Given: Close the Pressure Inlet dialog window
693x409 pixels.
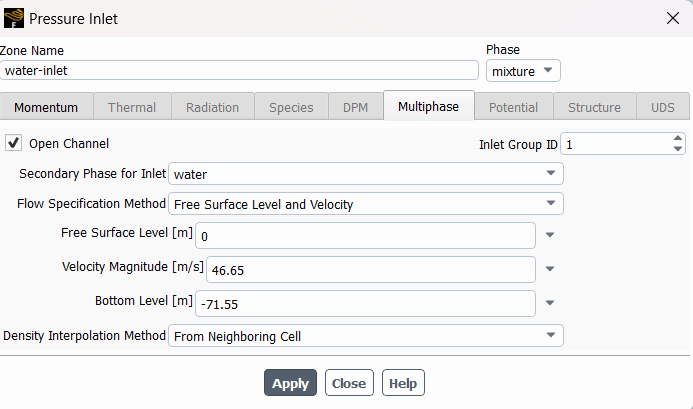Looking at the screenshot, I should (x=672, y=18).
